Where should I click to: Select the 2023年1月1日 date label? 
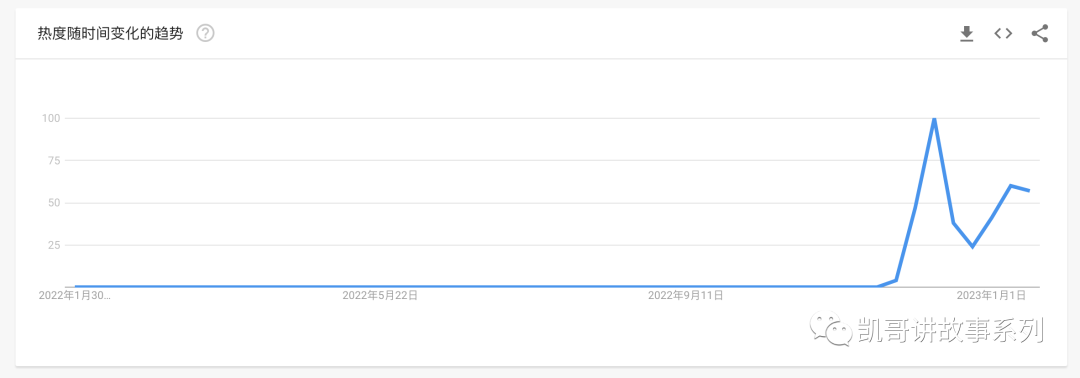(991, 295)
